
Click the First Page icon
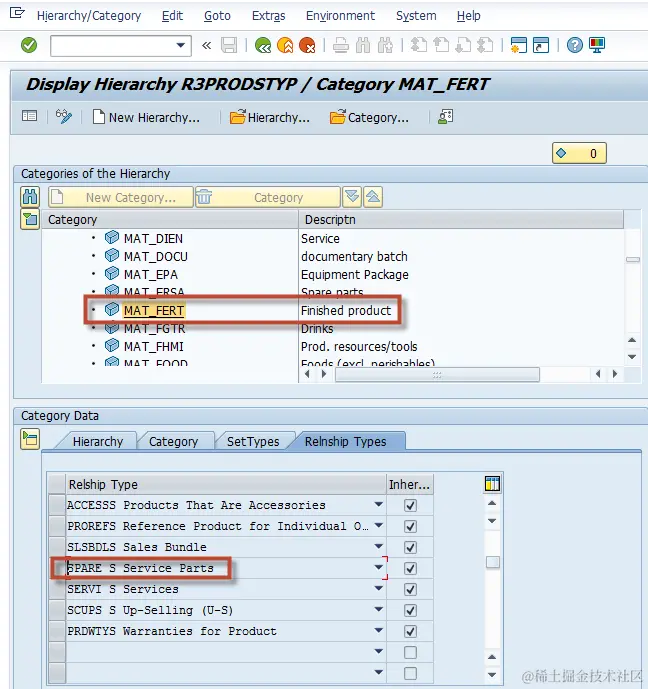coord(419,45)
